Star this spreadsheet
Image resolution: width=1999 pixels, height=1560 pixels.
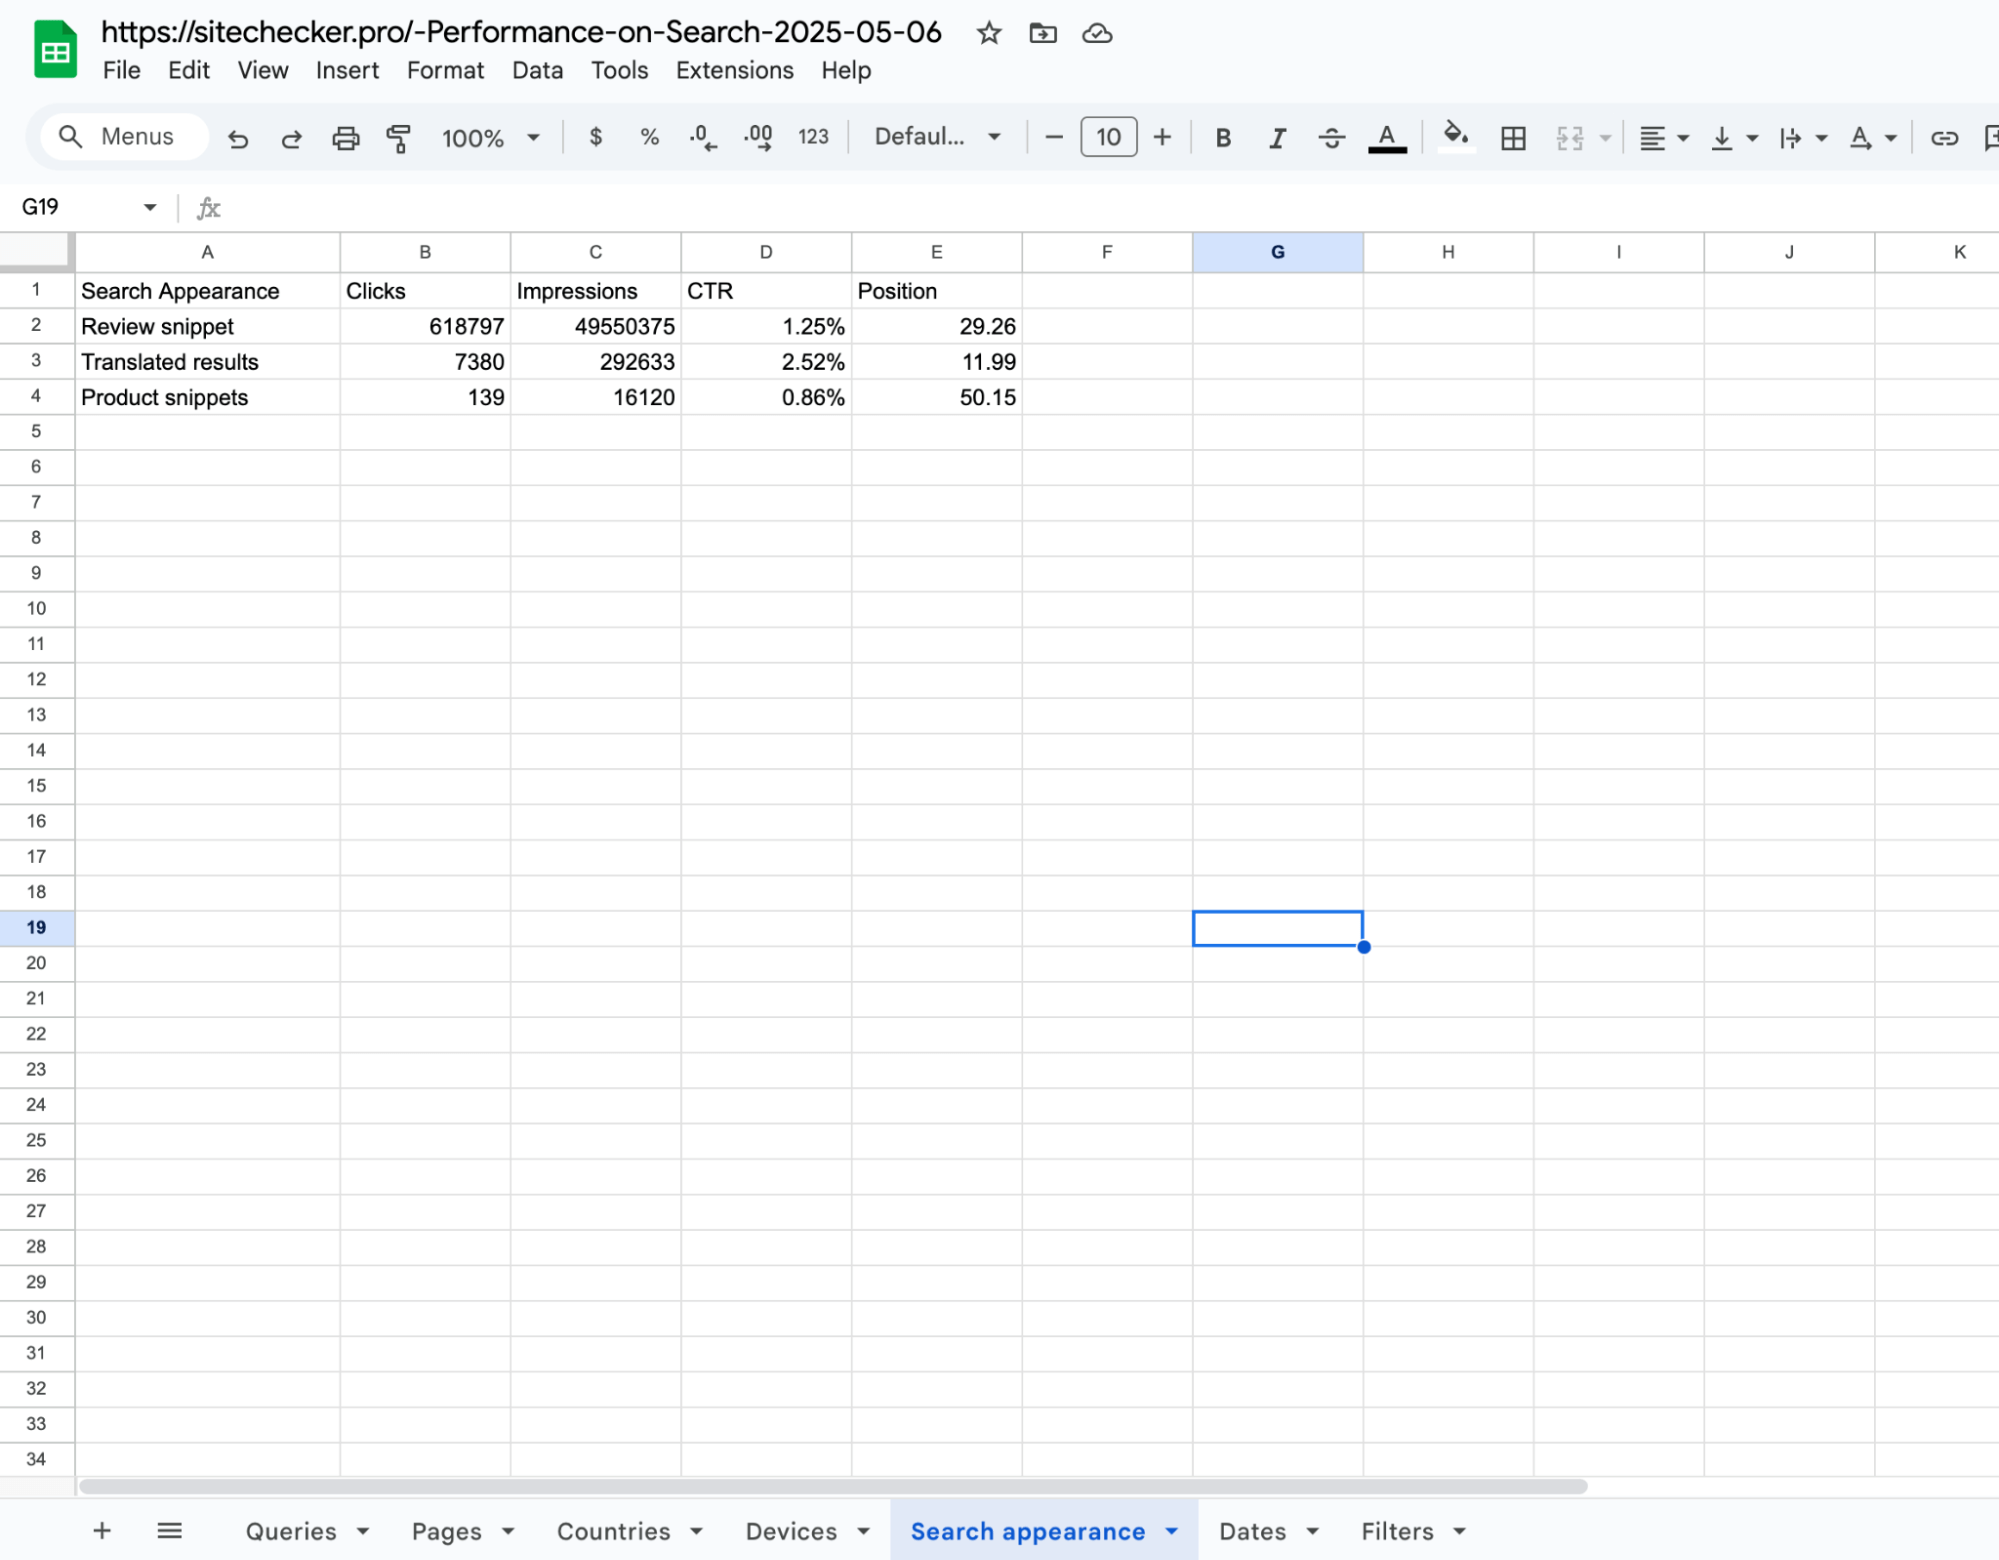[989, 33]
